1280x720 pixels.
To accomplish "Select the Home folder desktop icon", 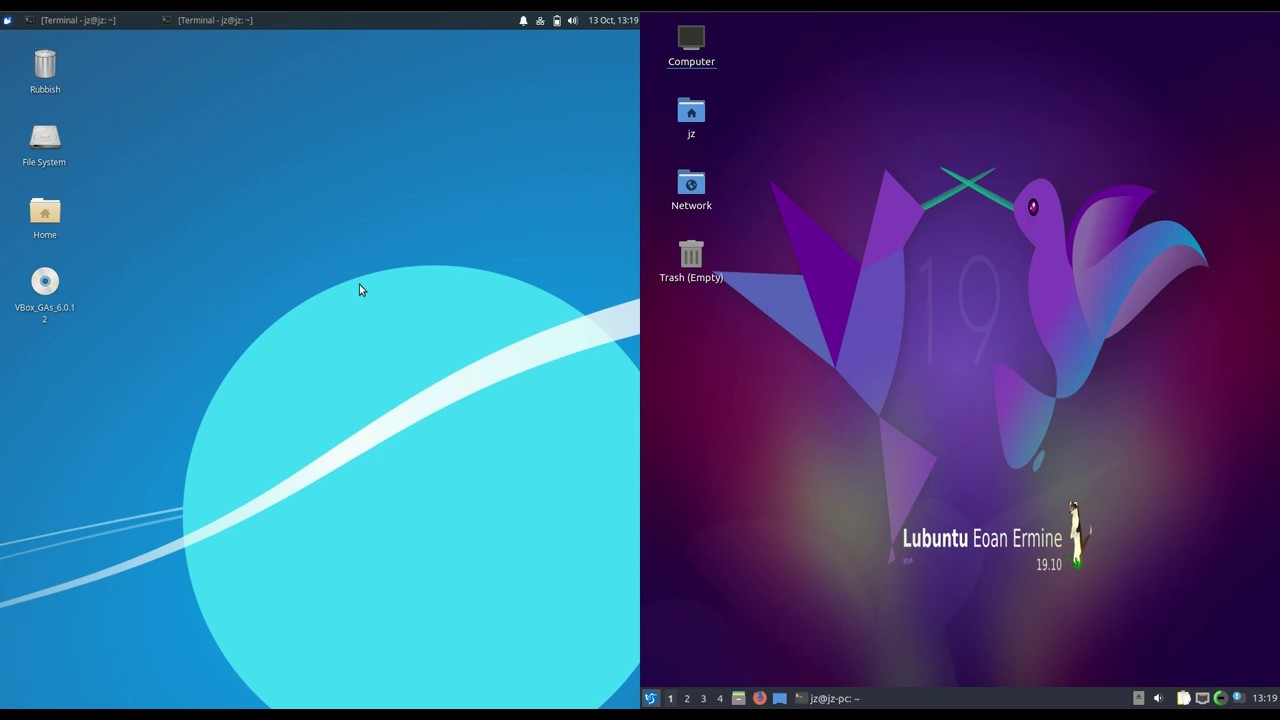I will click(x=45, y=218).
